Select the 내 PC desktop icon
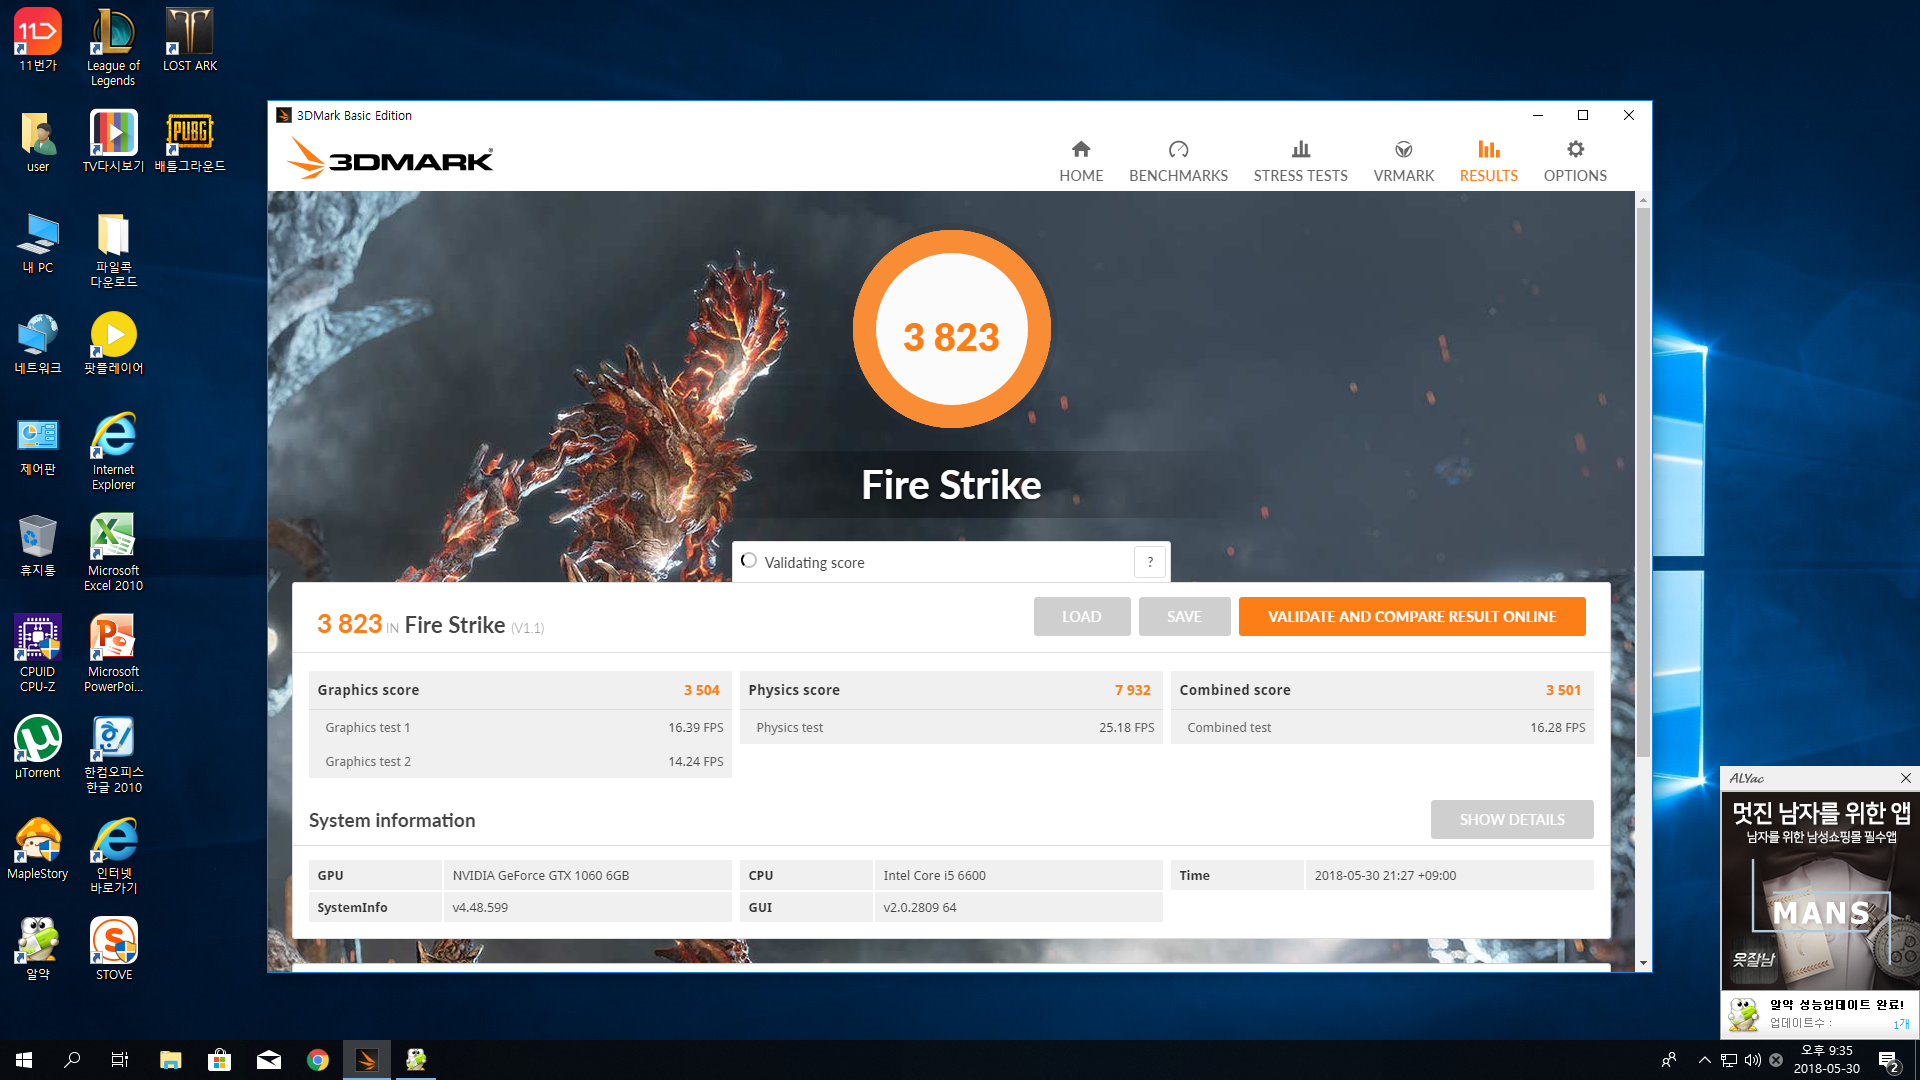The width and height of the screenshot is (1920, 1080). pyautogui.click(x=38, y=242)
